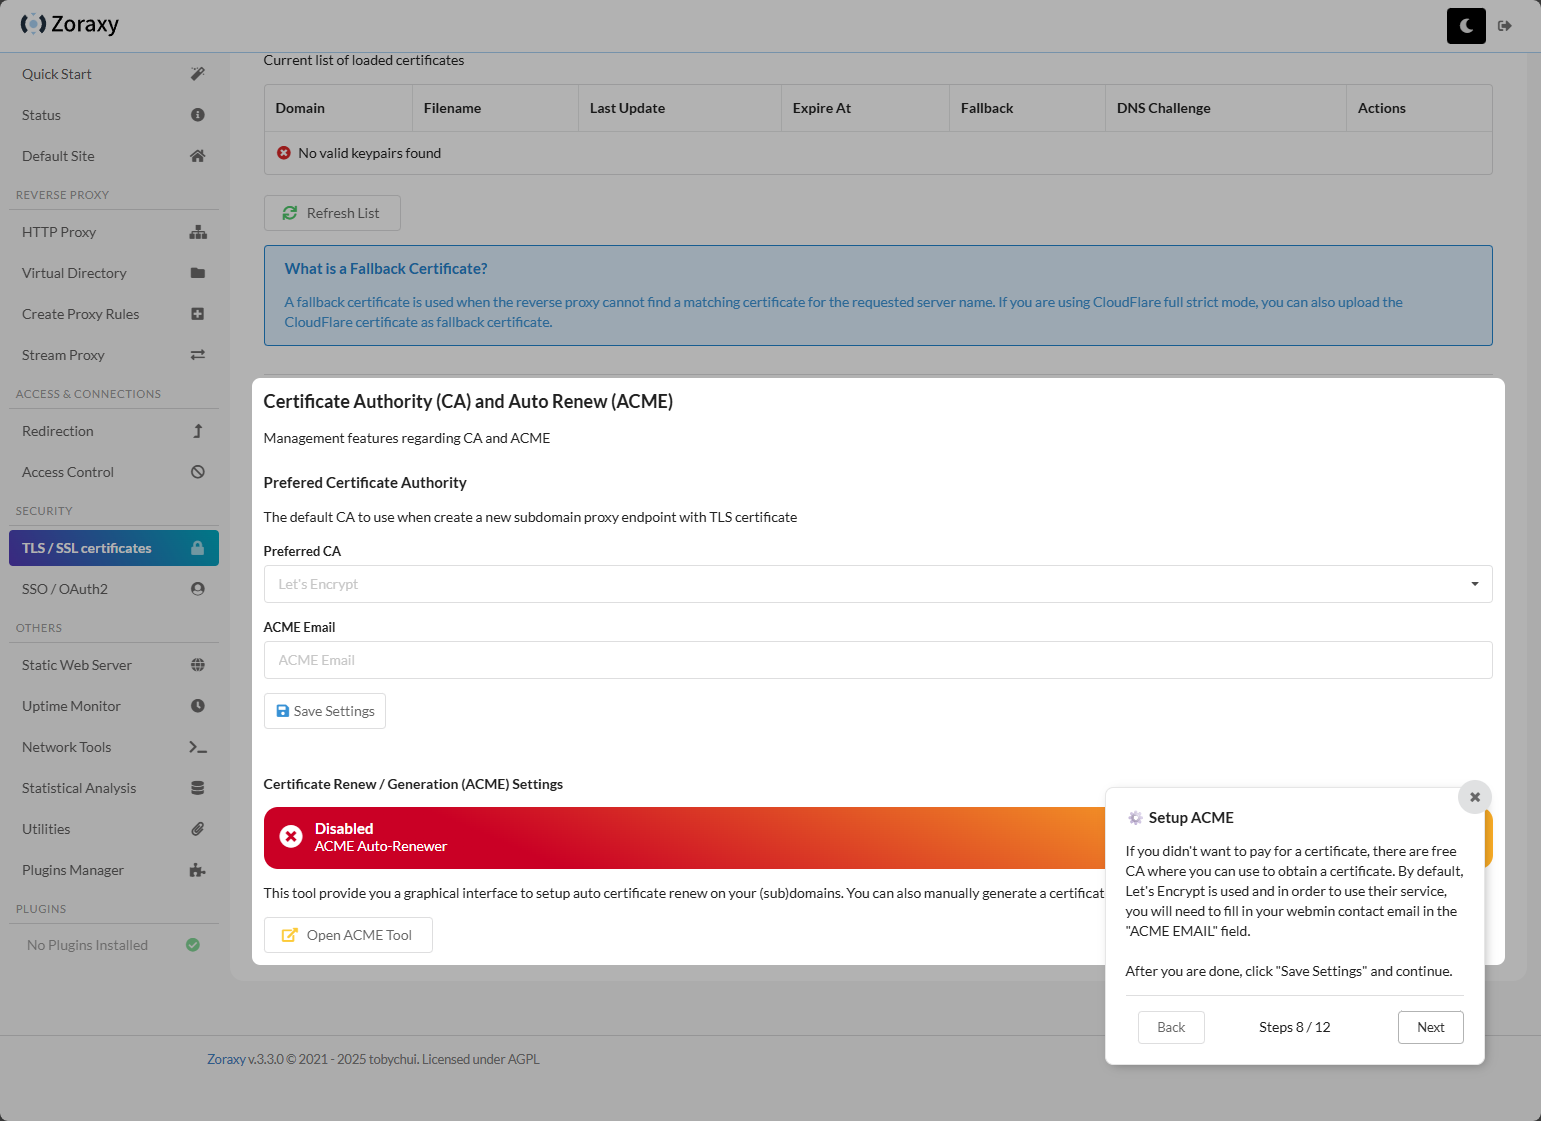Click the disabled X icon on ACME Auto-Renewer
Screen dimensions: 1541x1121
tap(291, 837)
